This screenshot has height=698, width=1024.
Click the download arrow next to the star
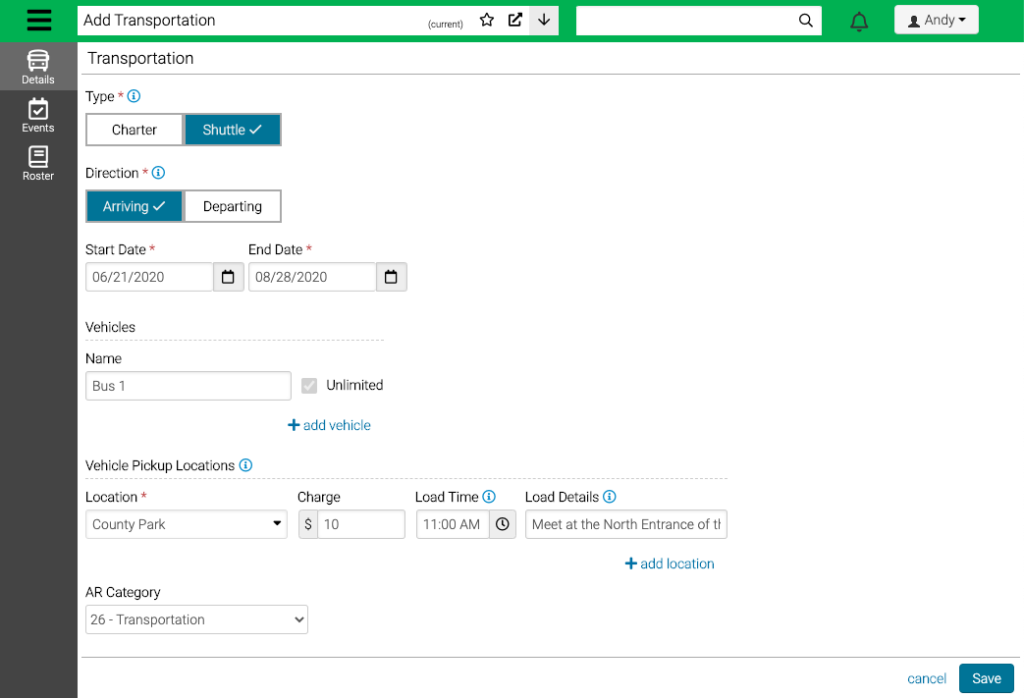tap(543, 19)
